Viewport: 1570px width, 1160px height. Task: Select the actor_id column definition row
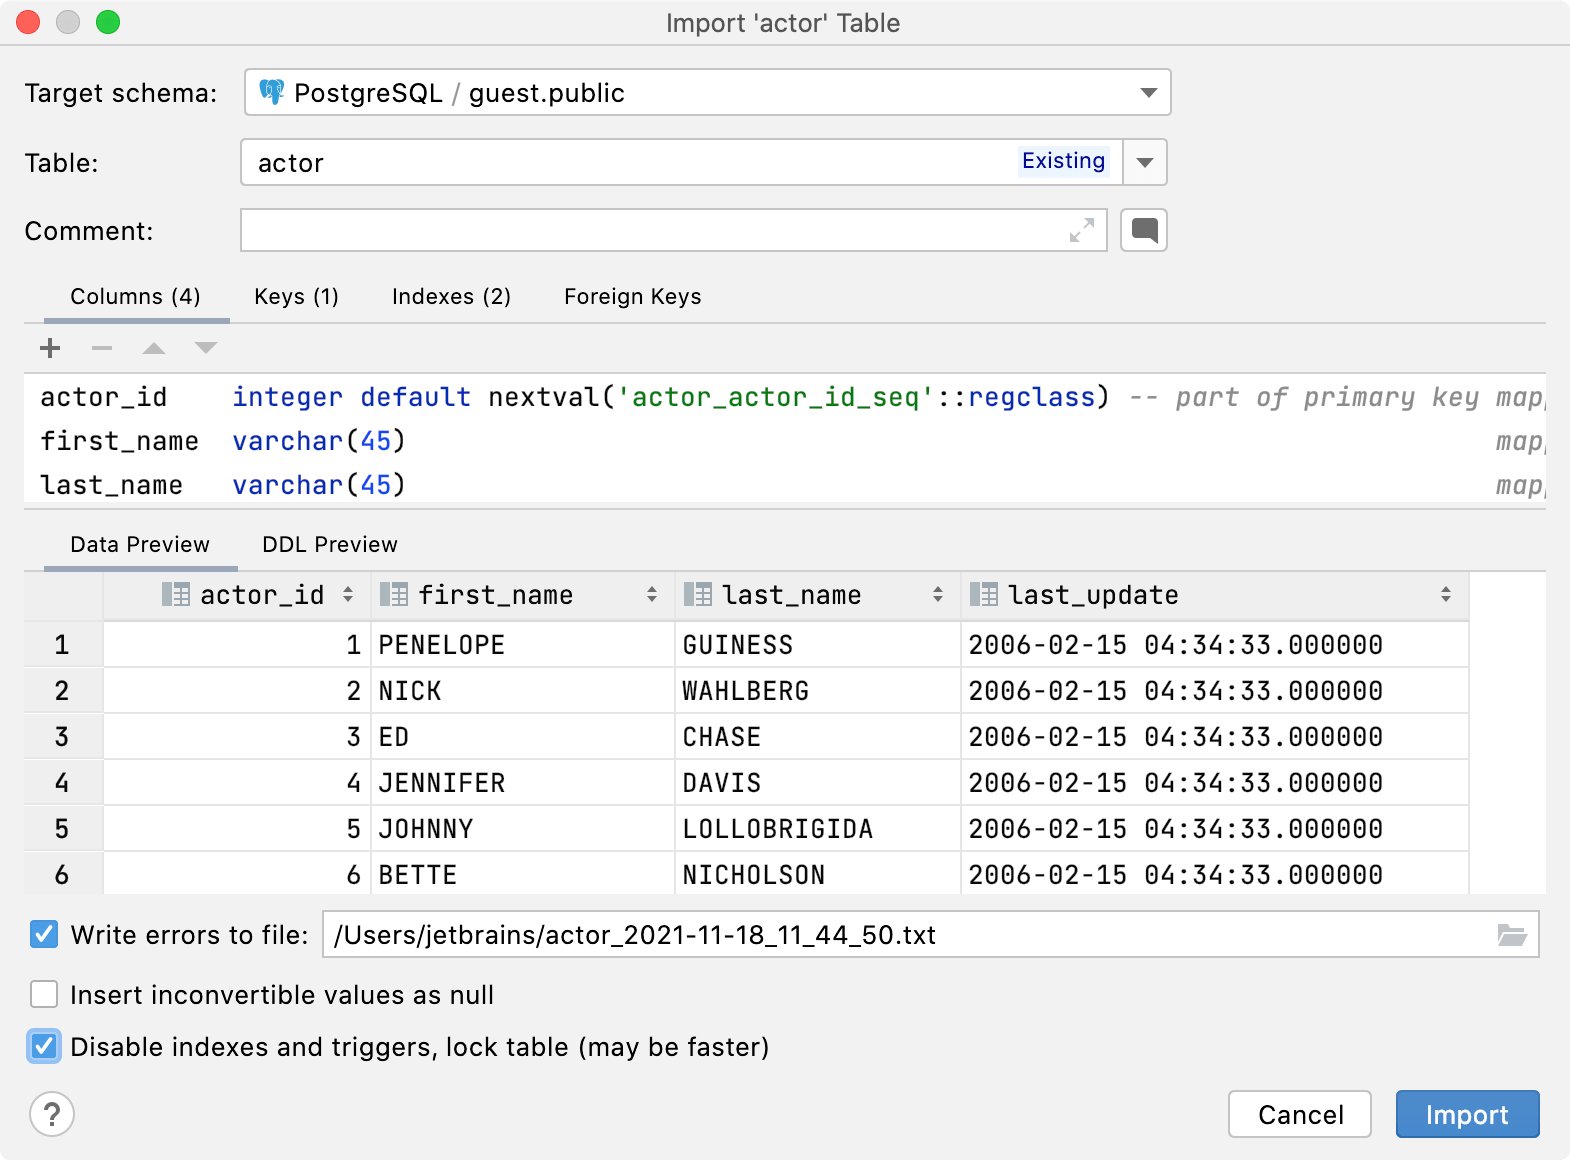pyautogui.click(x=785, y=397)
